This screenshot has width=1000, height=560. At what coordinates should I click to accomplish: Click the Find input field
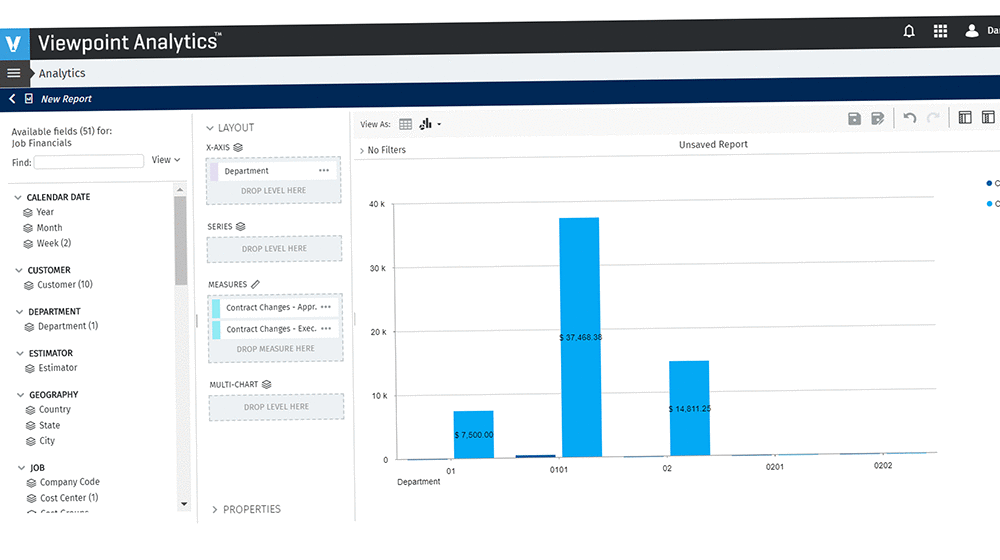pyautogui.click(x=89, y=161)
